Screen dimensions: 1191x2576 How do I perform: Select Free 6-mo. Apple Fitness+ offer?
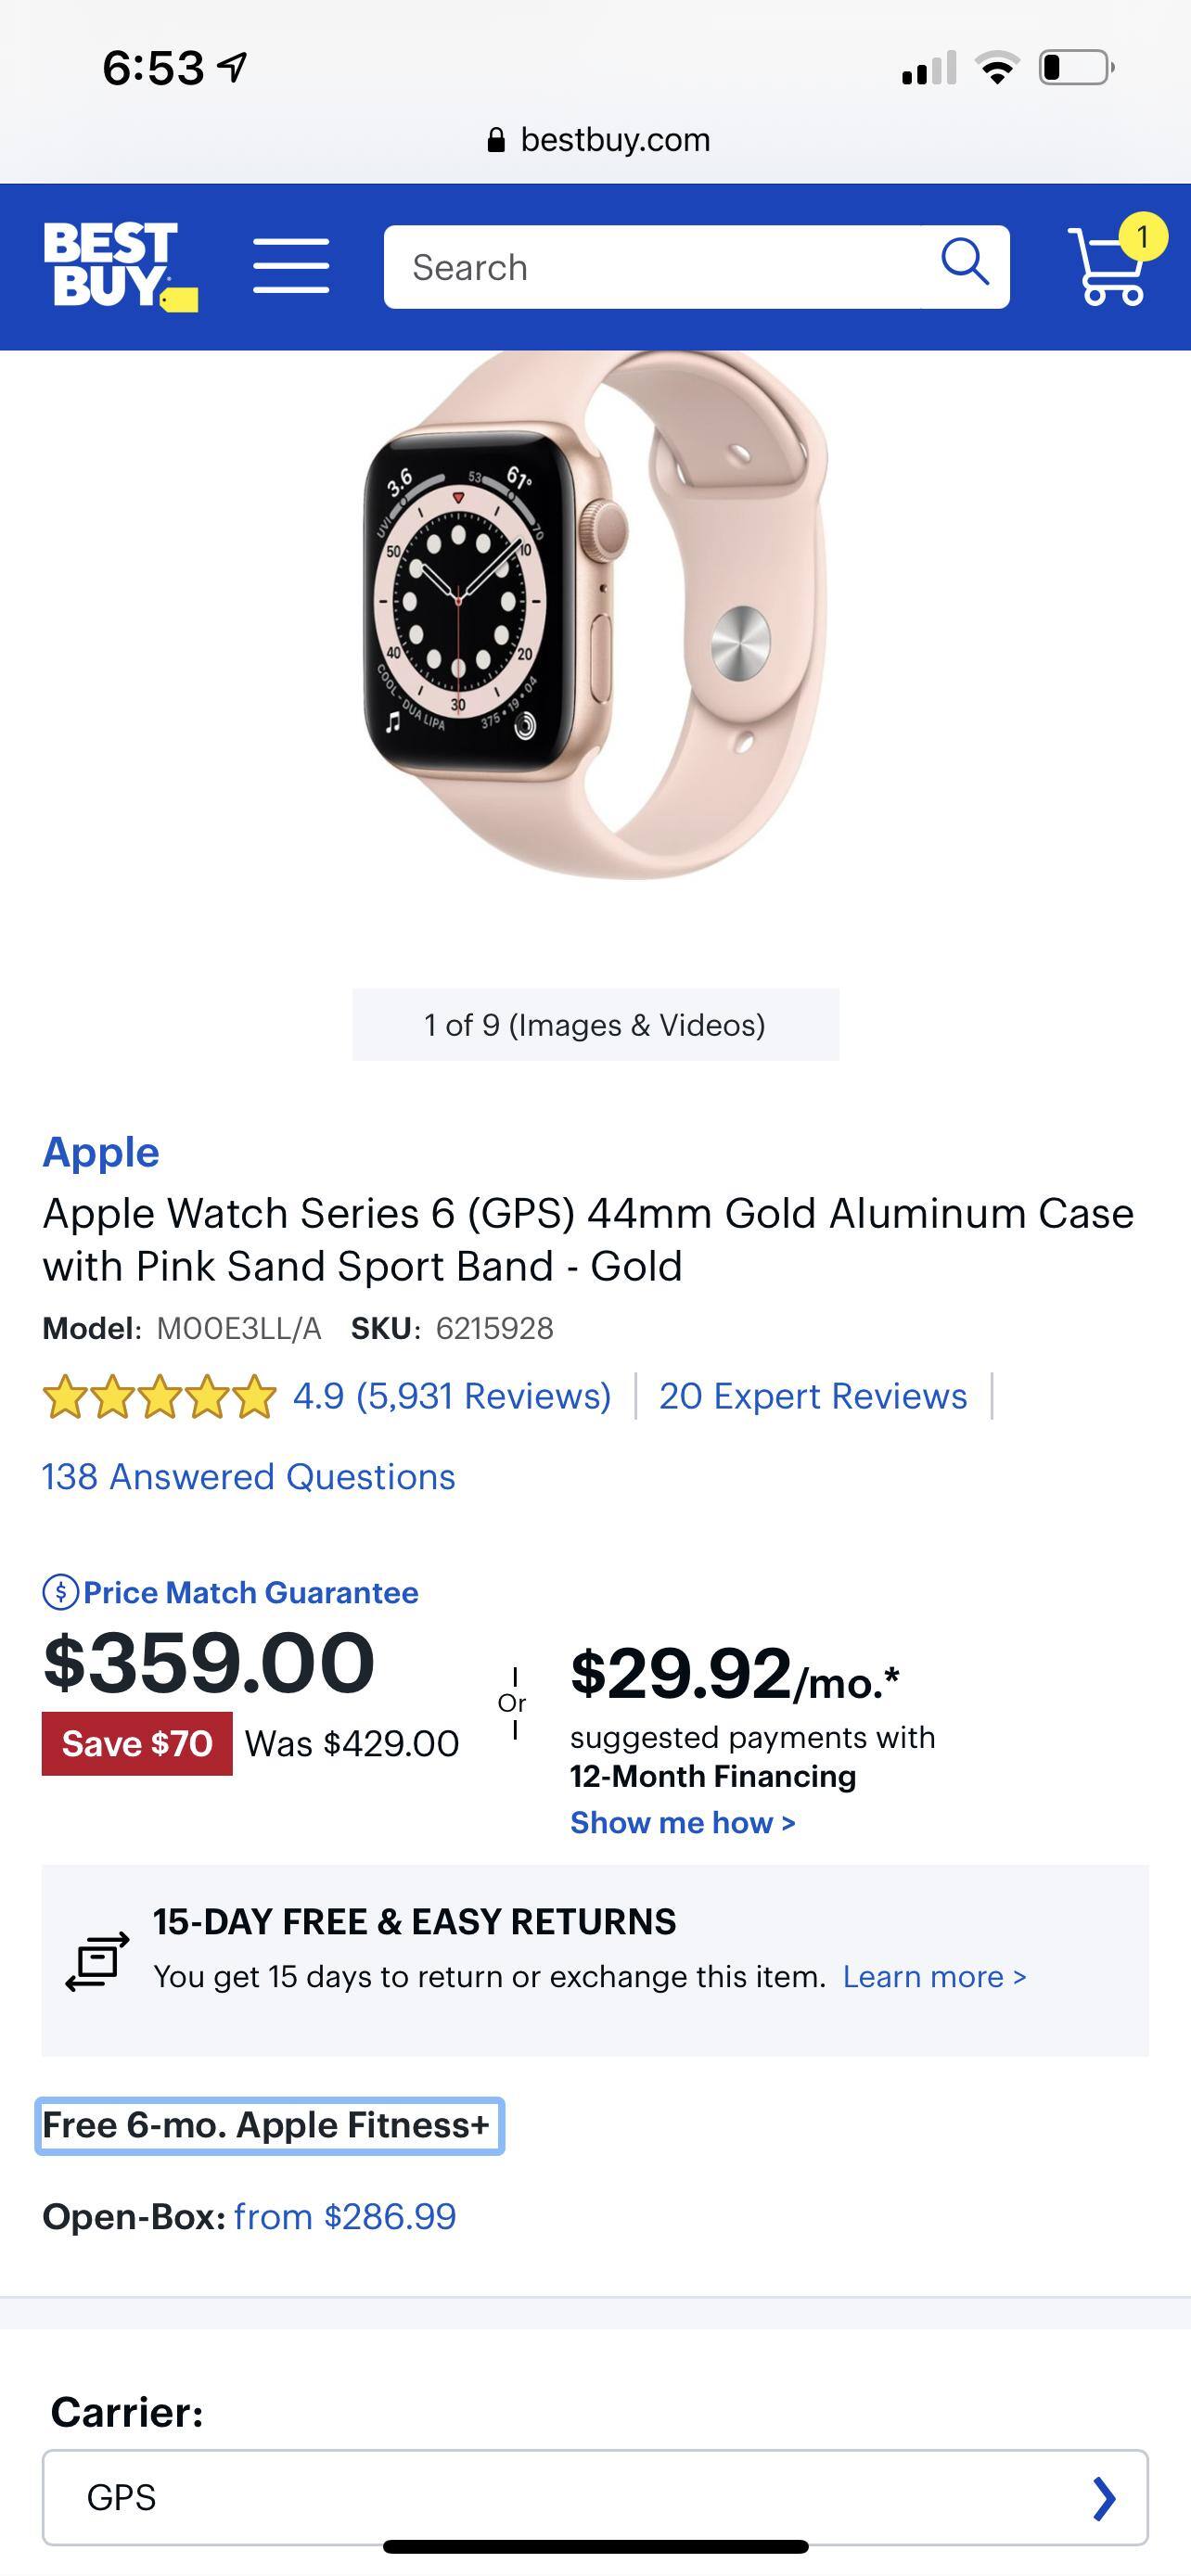point(268,2125)
